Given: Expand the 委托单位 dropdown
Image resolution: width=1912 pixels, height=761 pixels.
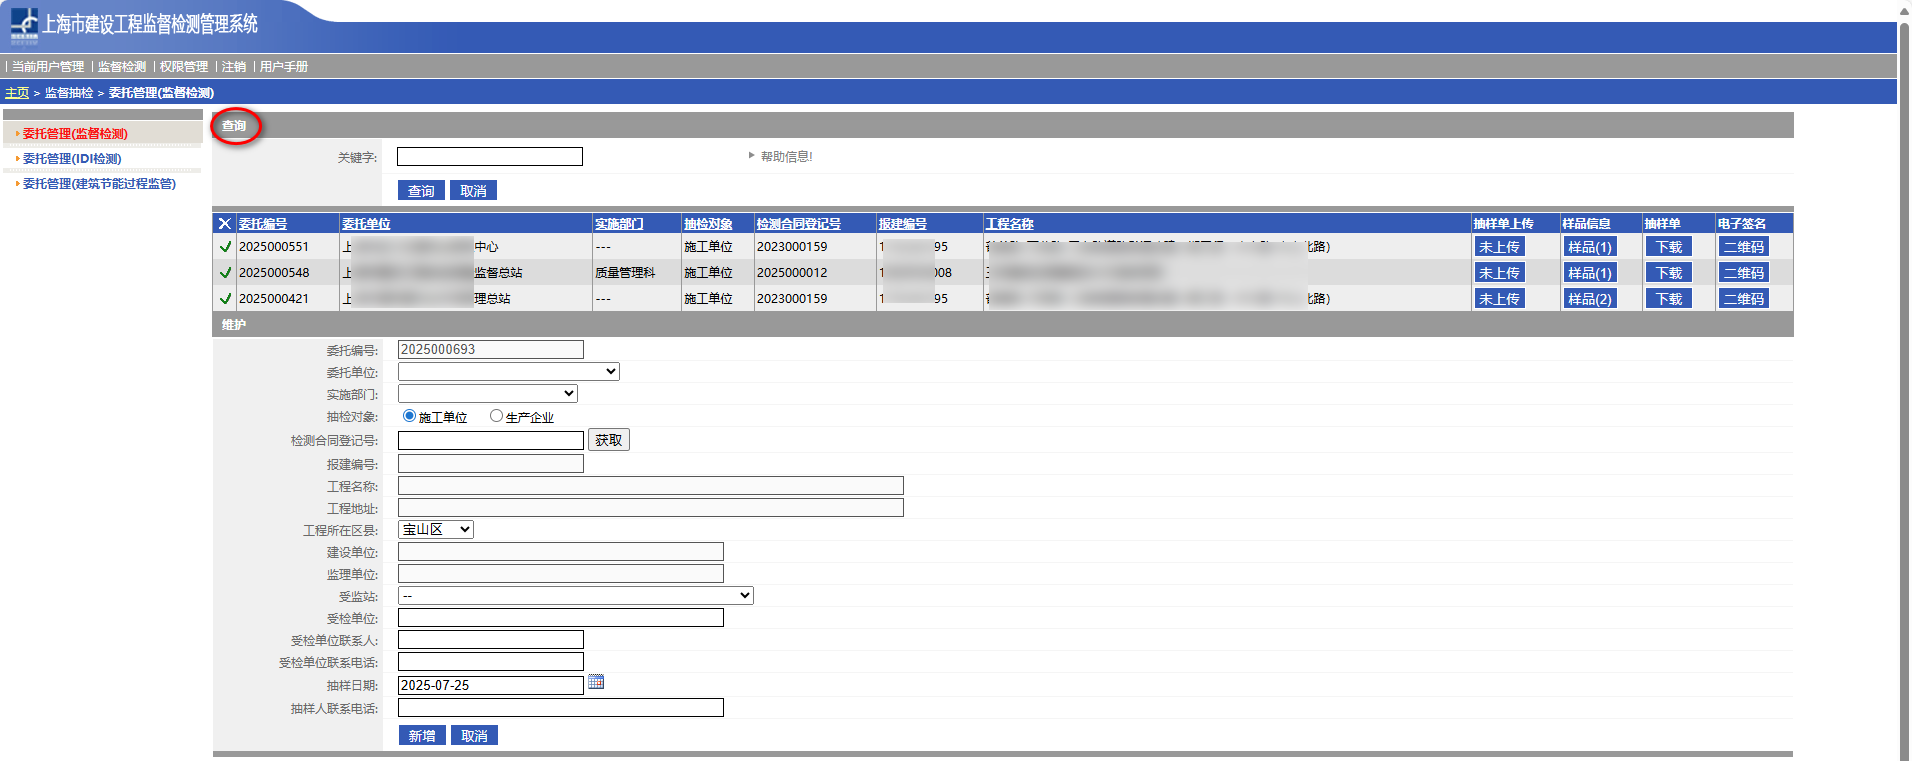Looking at the screenshot, I should click(x=508, y=372).
